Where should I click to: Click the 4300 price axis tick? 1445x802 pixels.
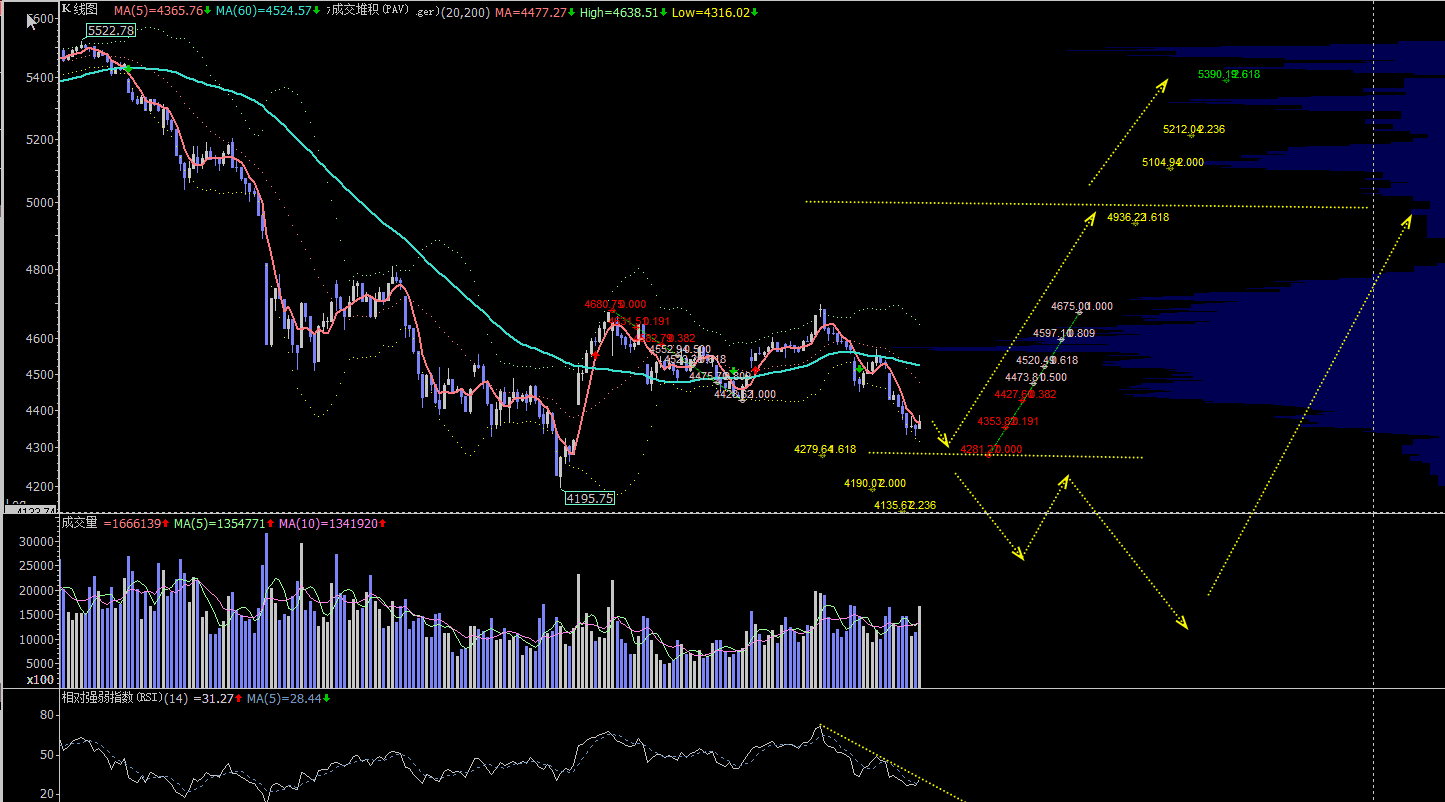40,448
